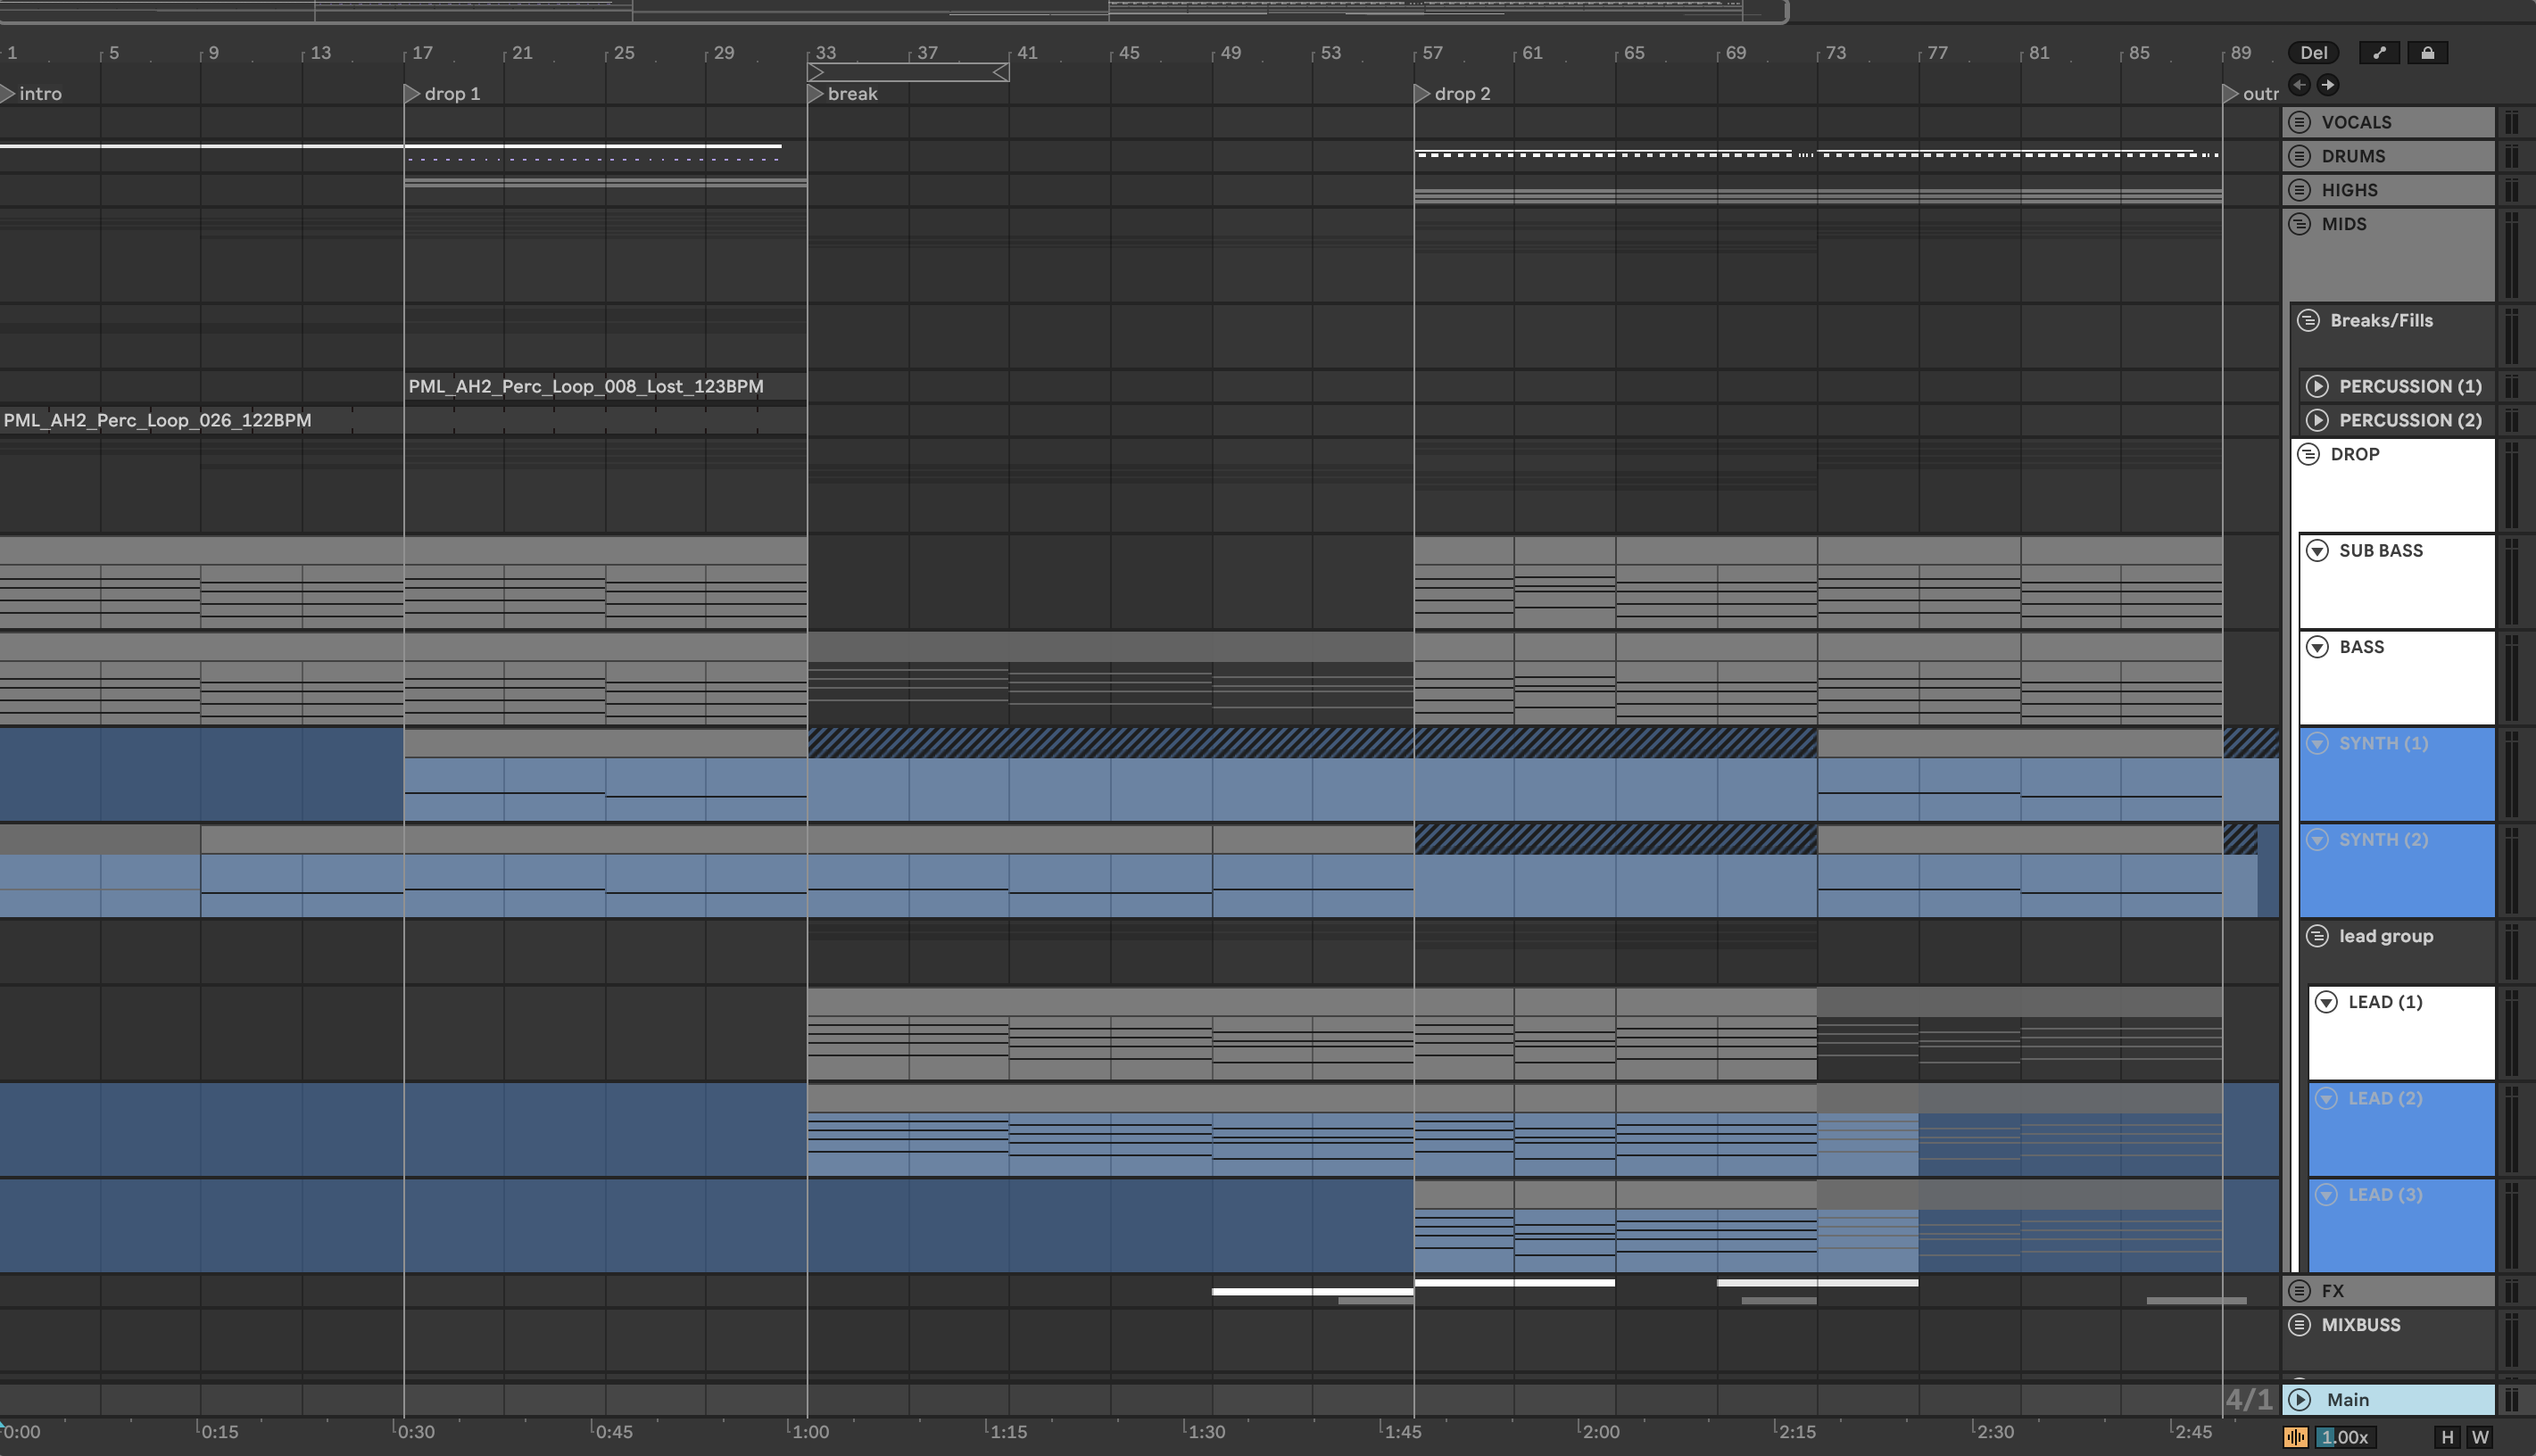
Task: Toggle the orange waveform zoom icon
Action: click(2296, 1437)
